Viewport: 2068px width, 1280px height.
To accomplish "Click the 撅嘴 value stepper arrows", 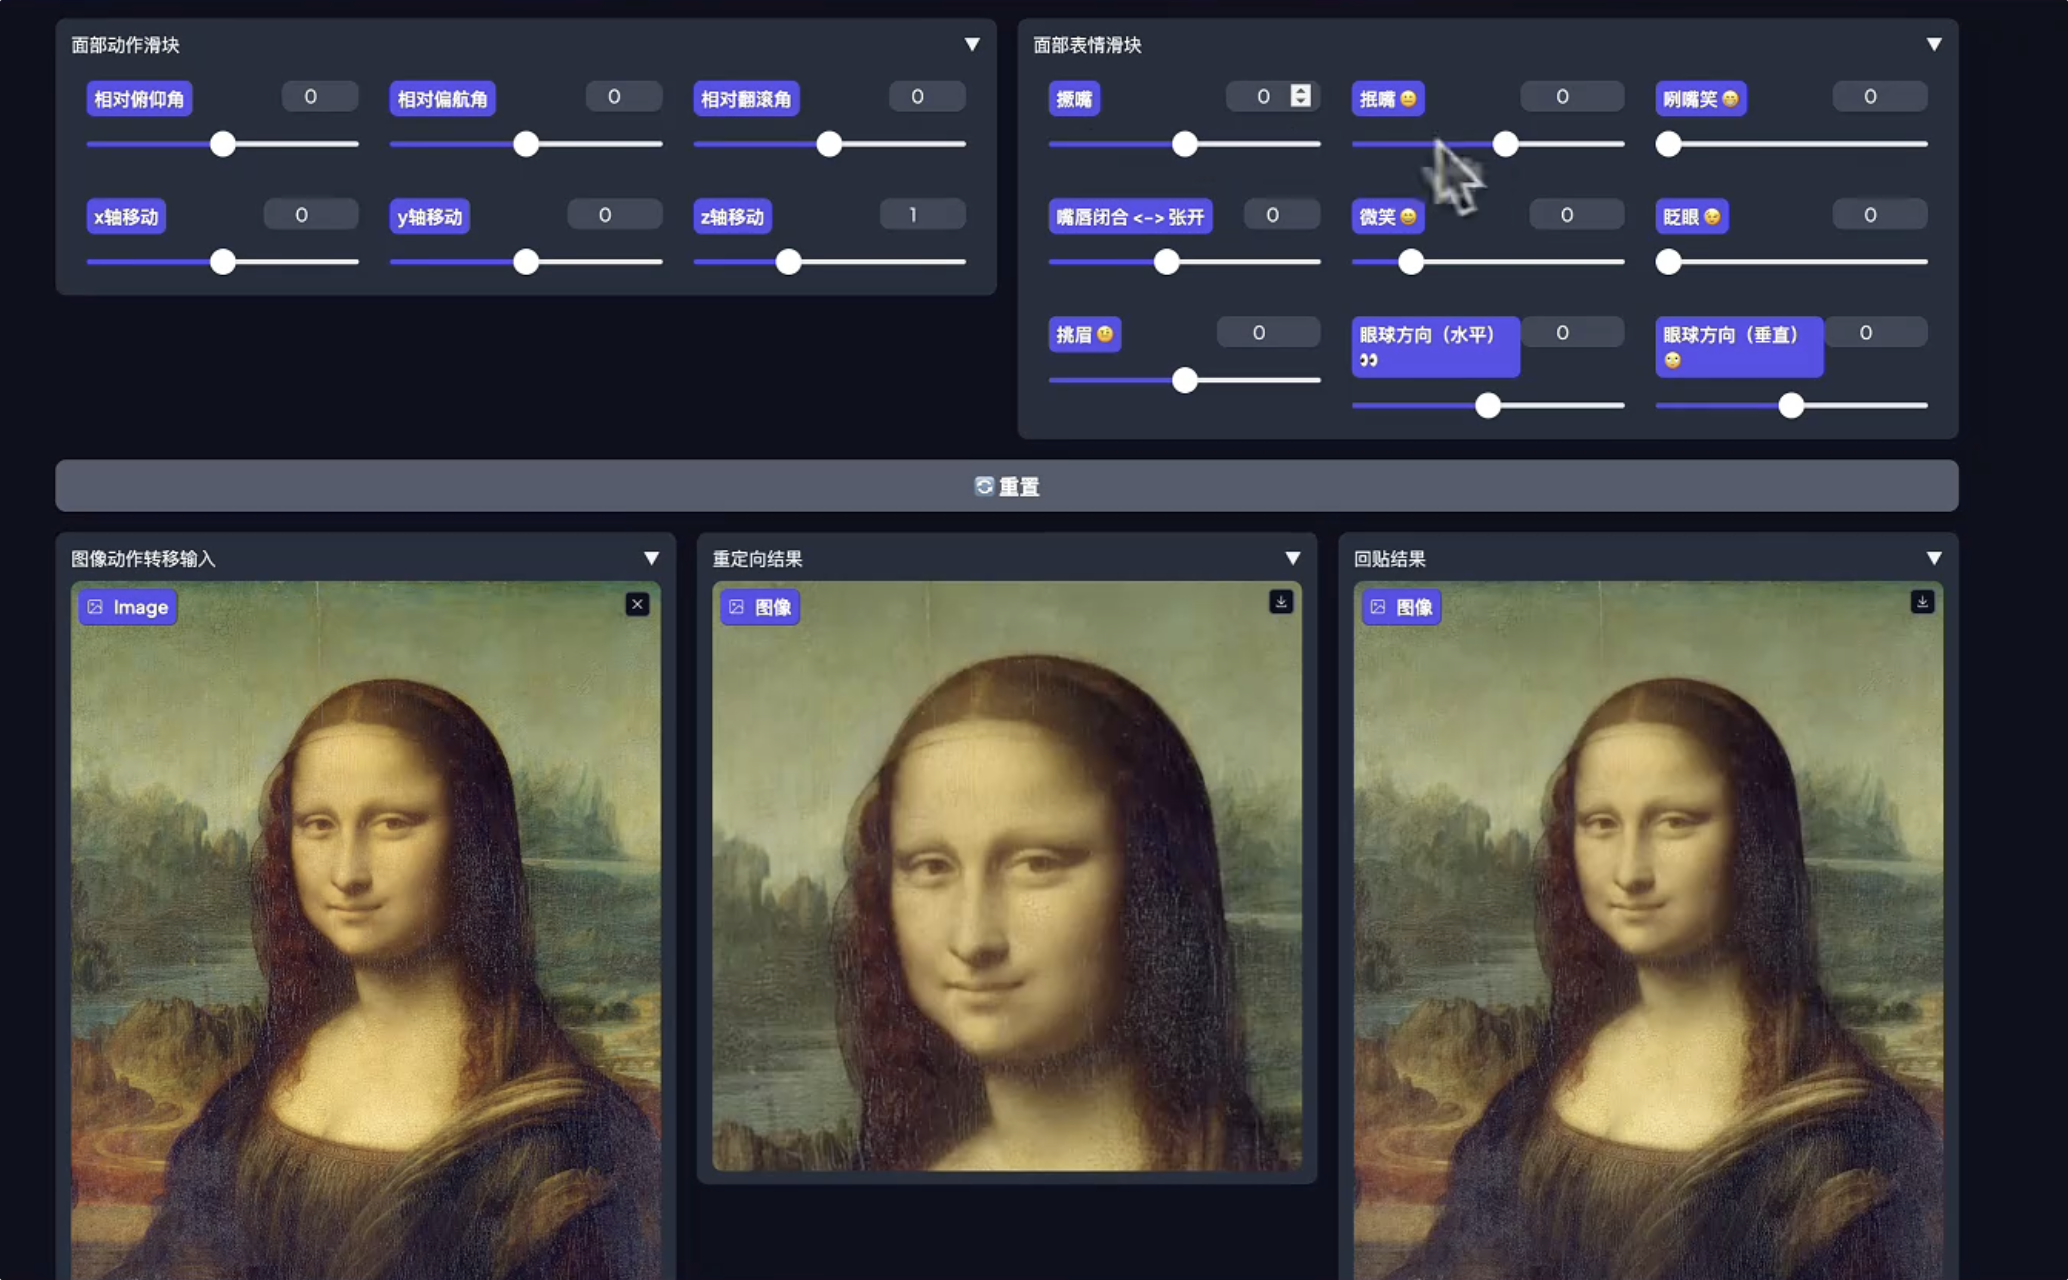I will 1300,96.
